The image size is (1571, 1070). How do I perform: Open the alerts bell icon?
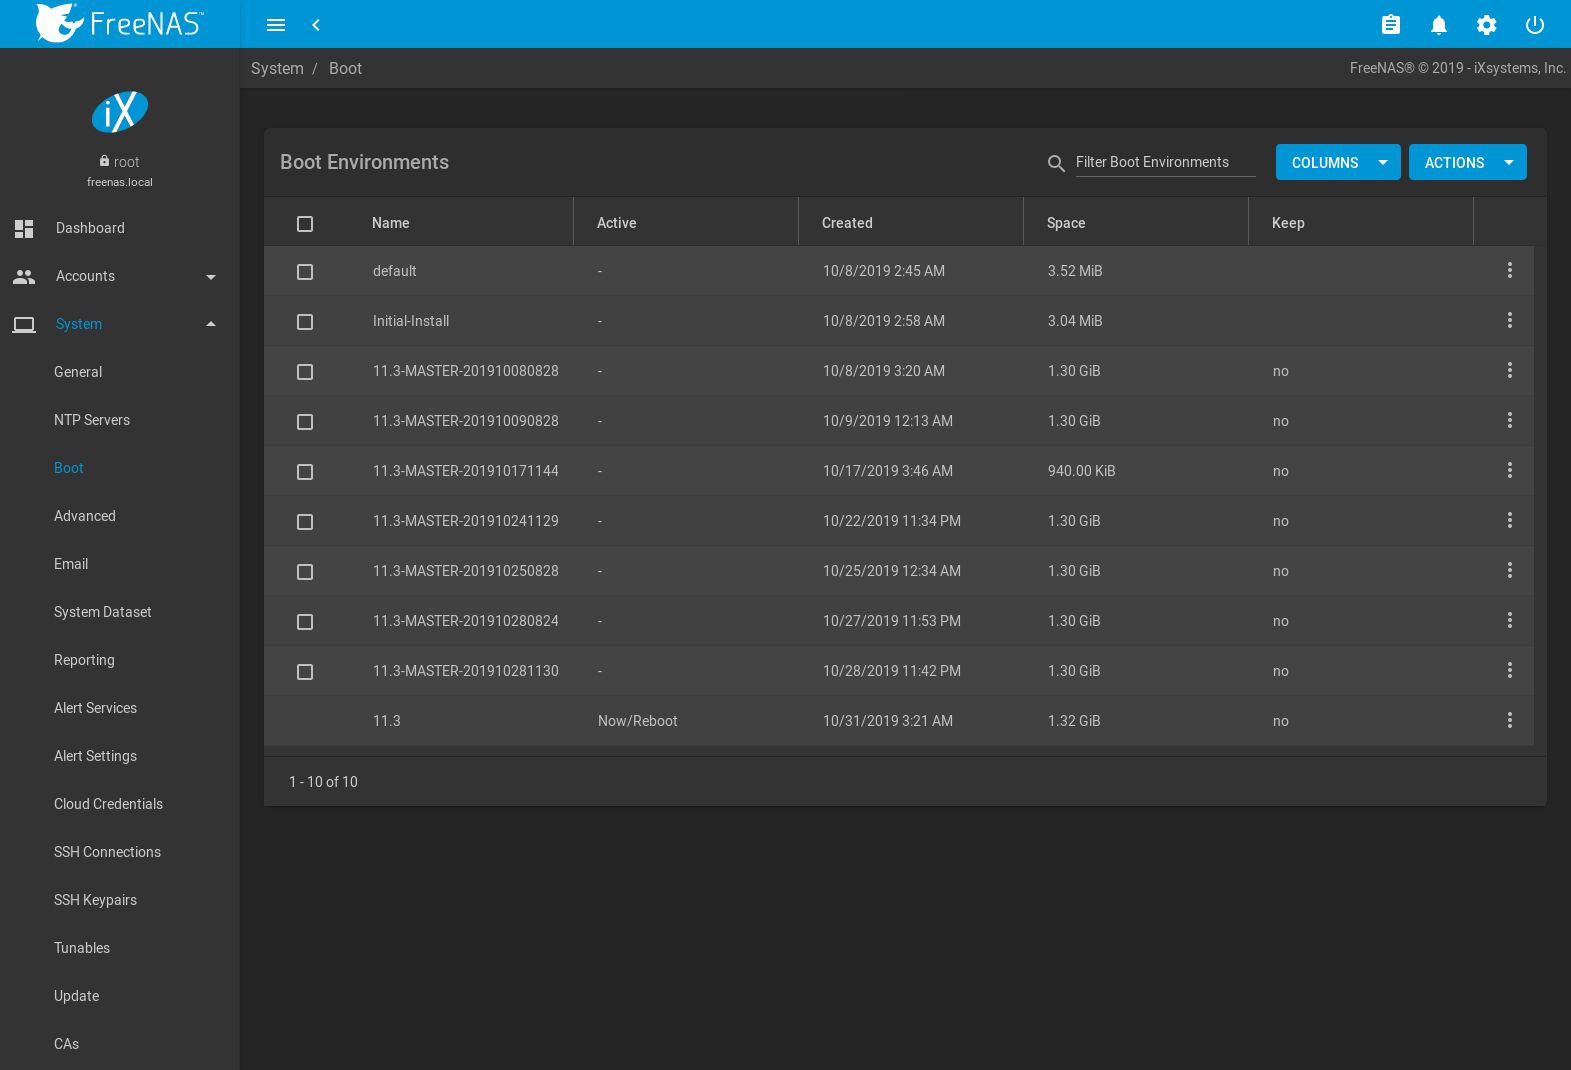coord(1438,25)
